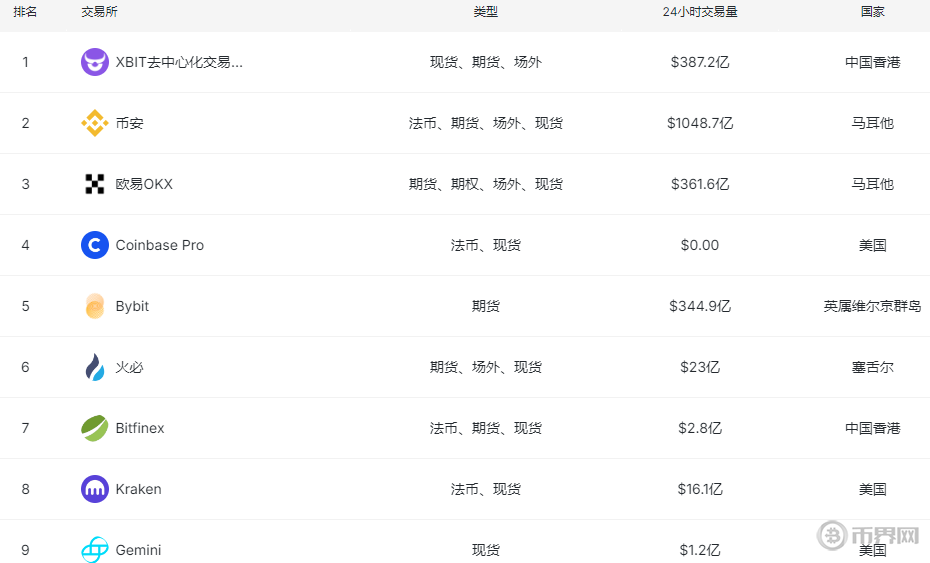The height and width of the screenshot is (563, 930).
Task: Click the 国家 country column header
Action: tap(872, 12)
